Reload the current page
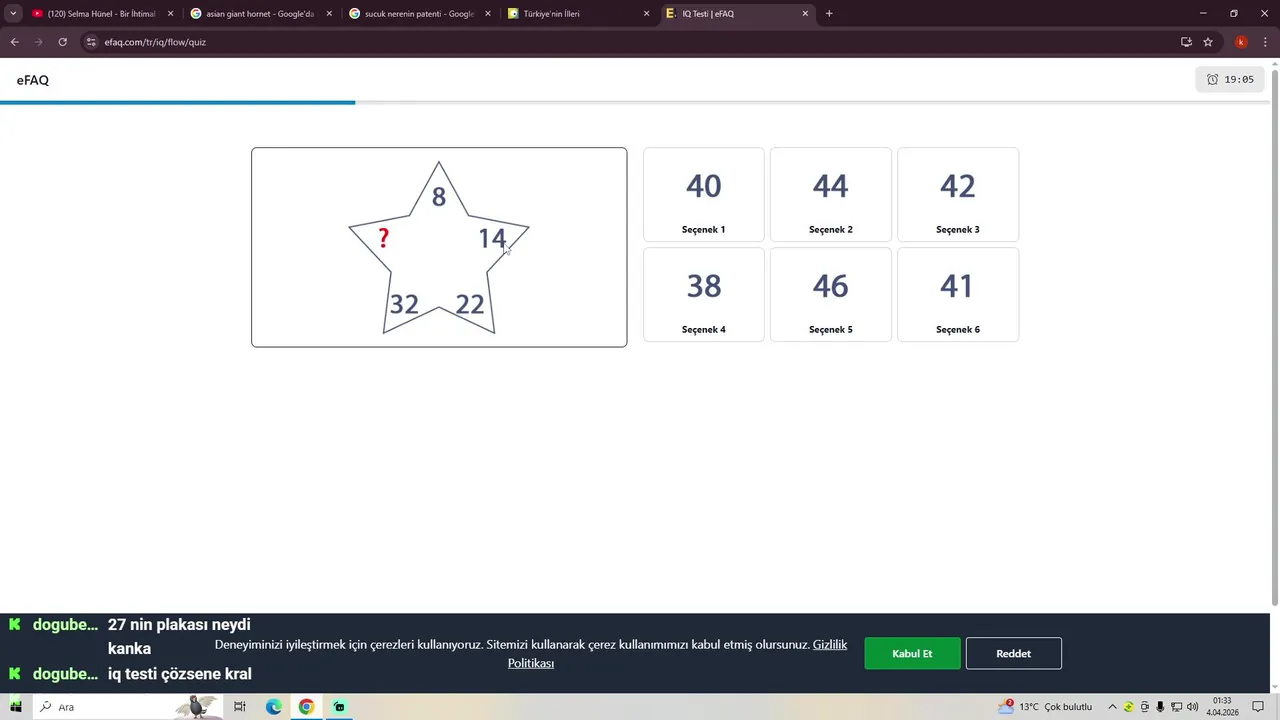Viewport: 1280px width, 720px height. coord(63,42)
